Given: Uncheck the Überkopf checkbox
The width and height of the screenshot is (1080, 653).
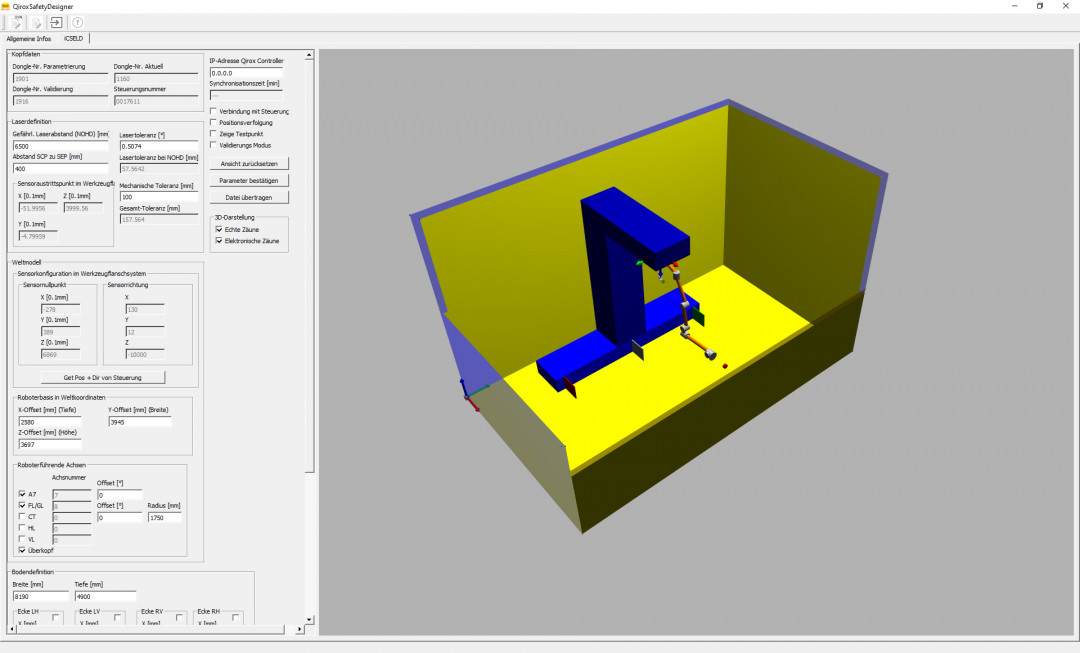Looking at the screenshot, I should (23, 550).
